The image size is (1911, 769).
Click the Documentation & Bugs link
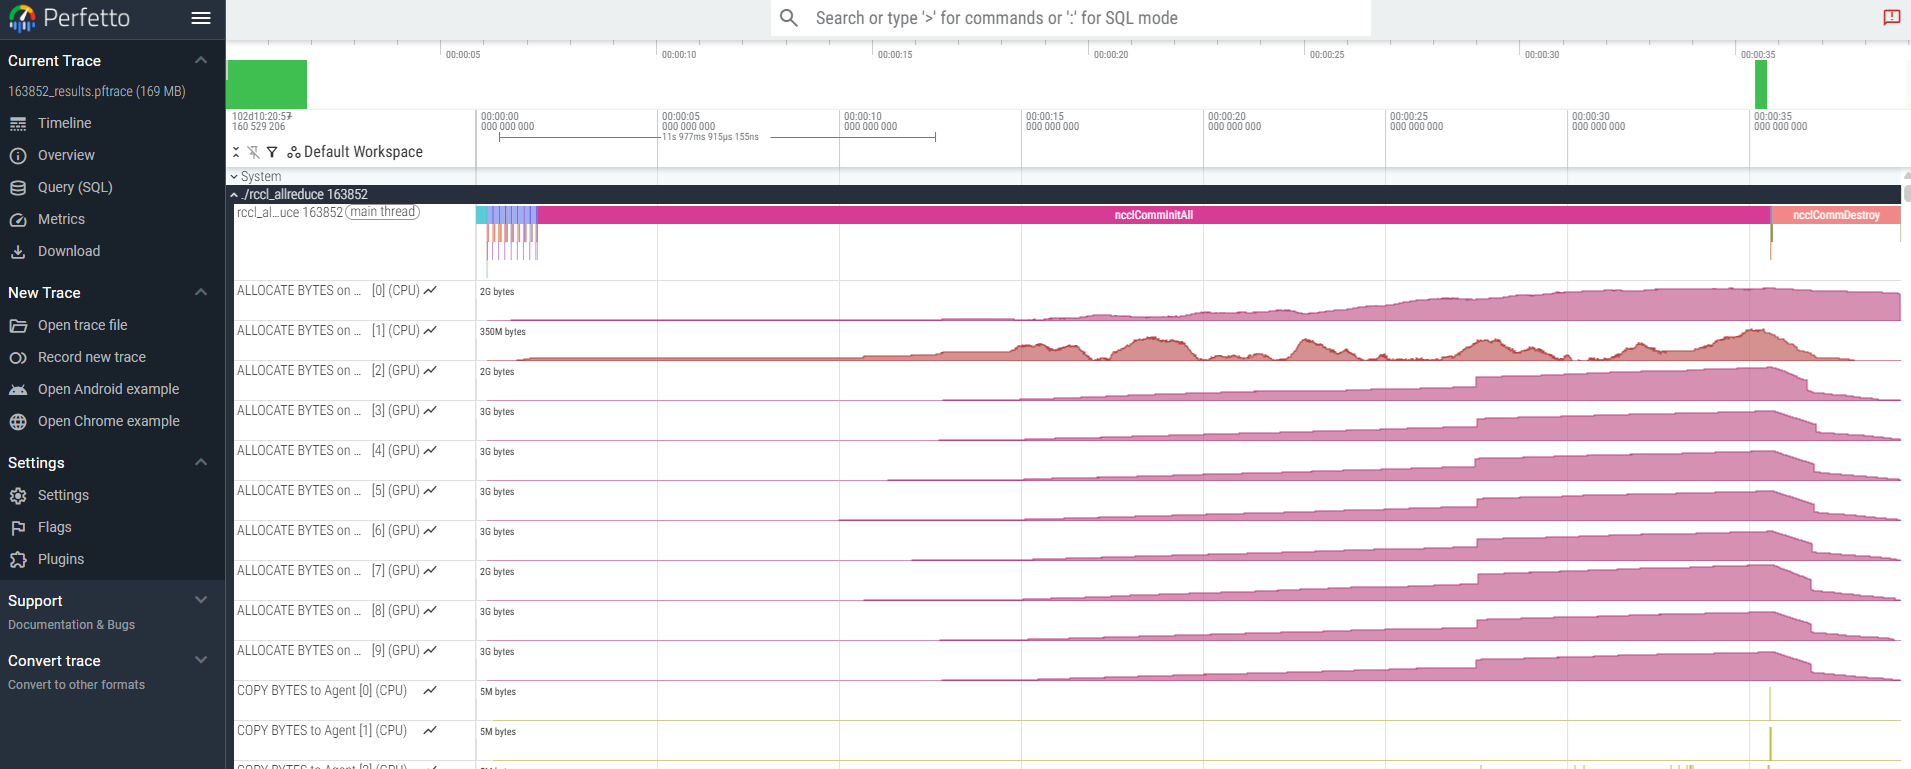click(71, 625)
